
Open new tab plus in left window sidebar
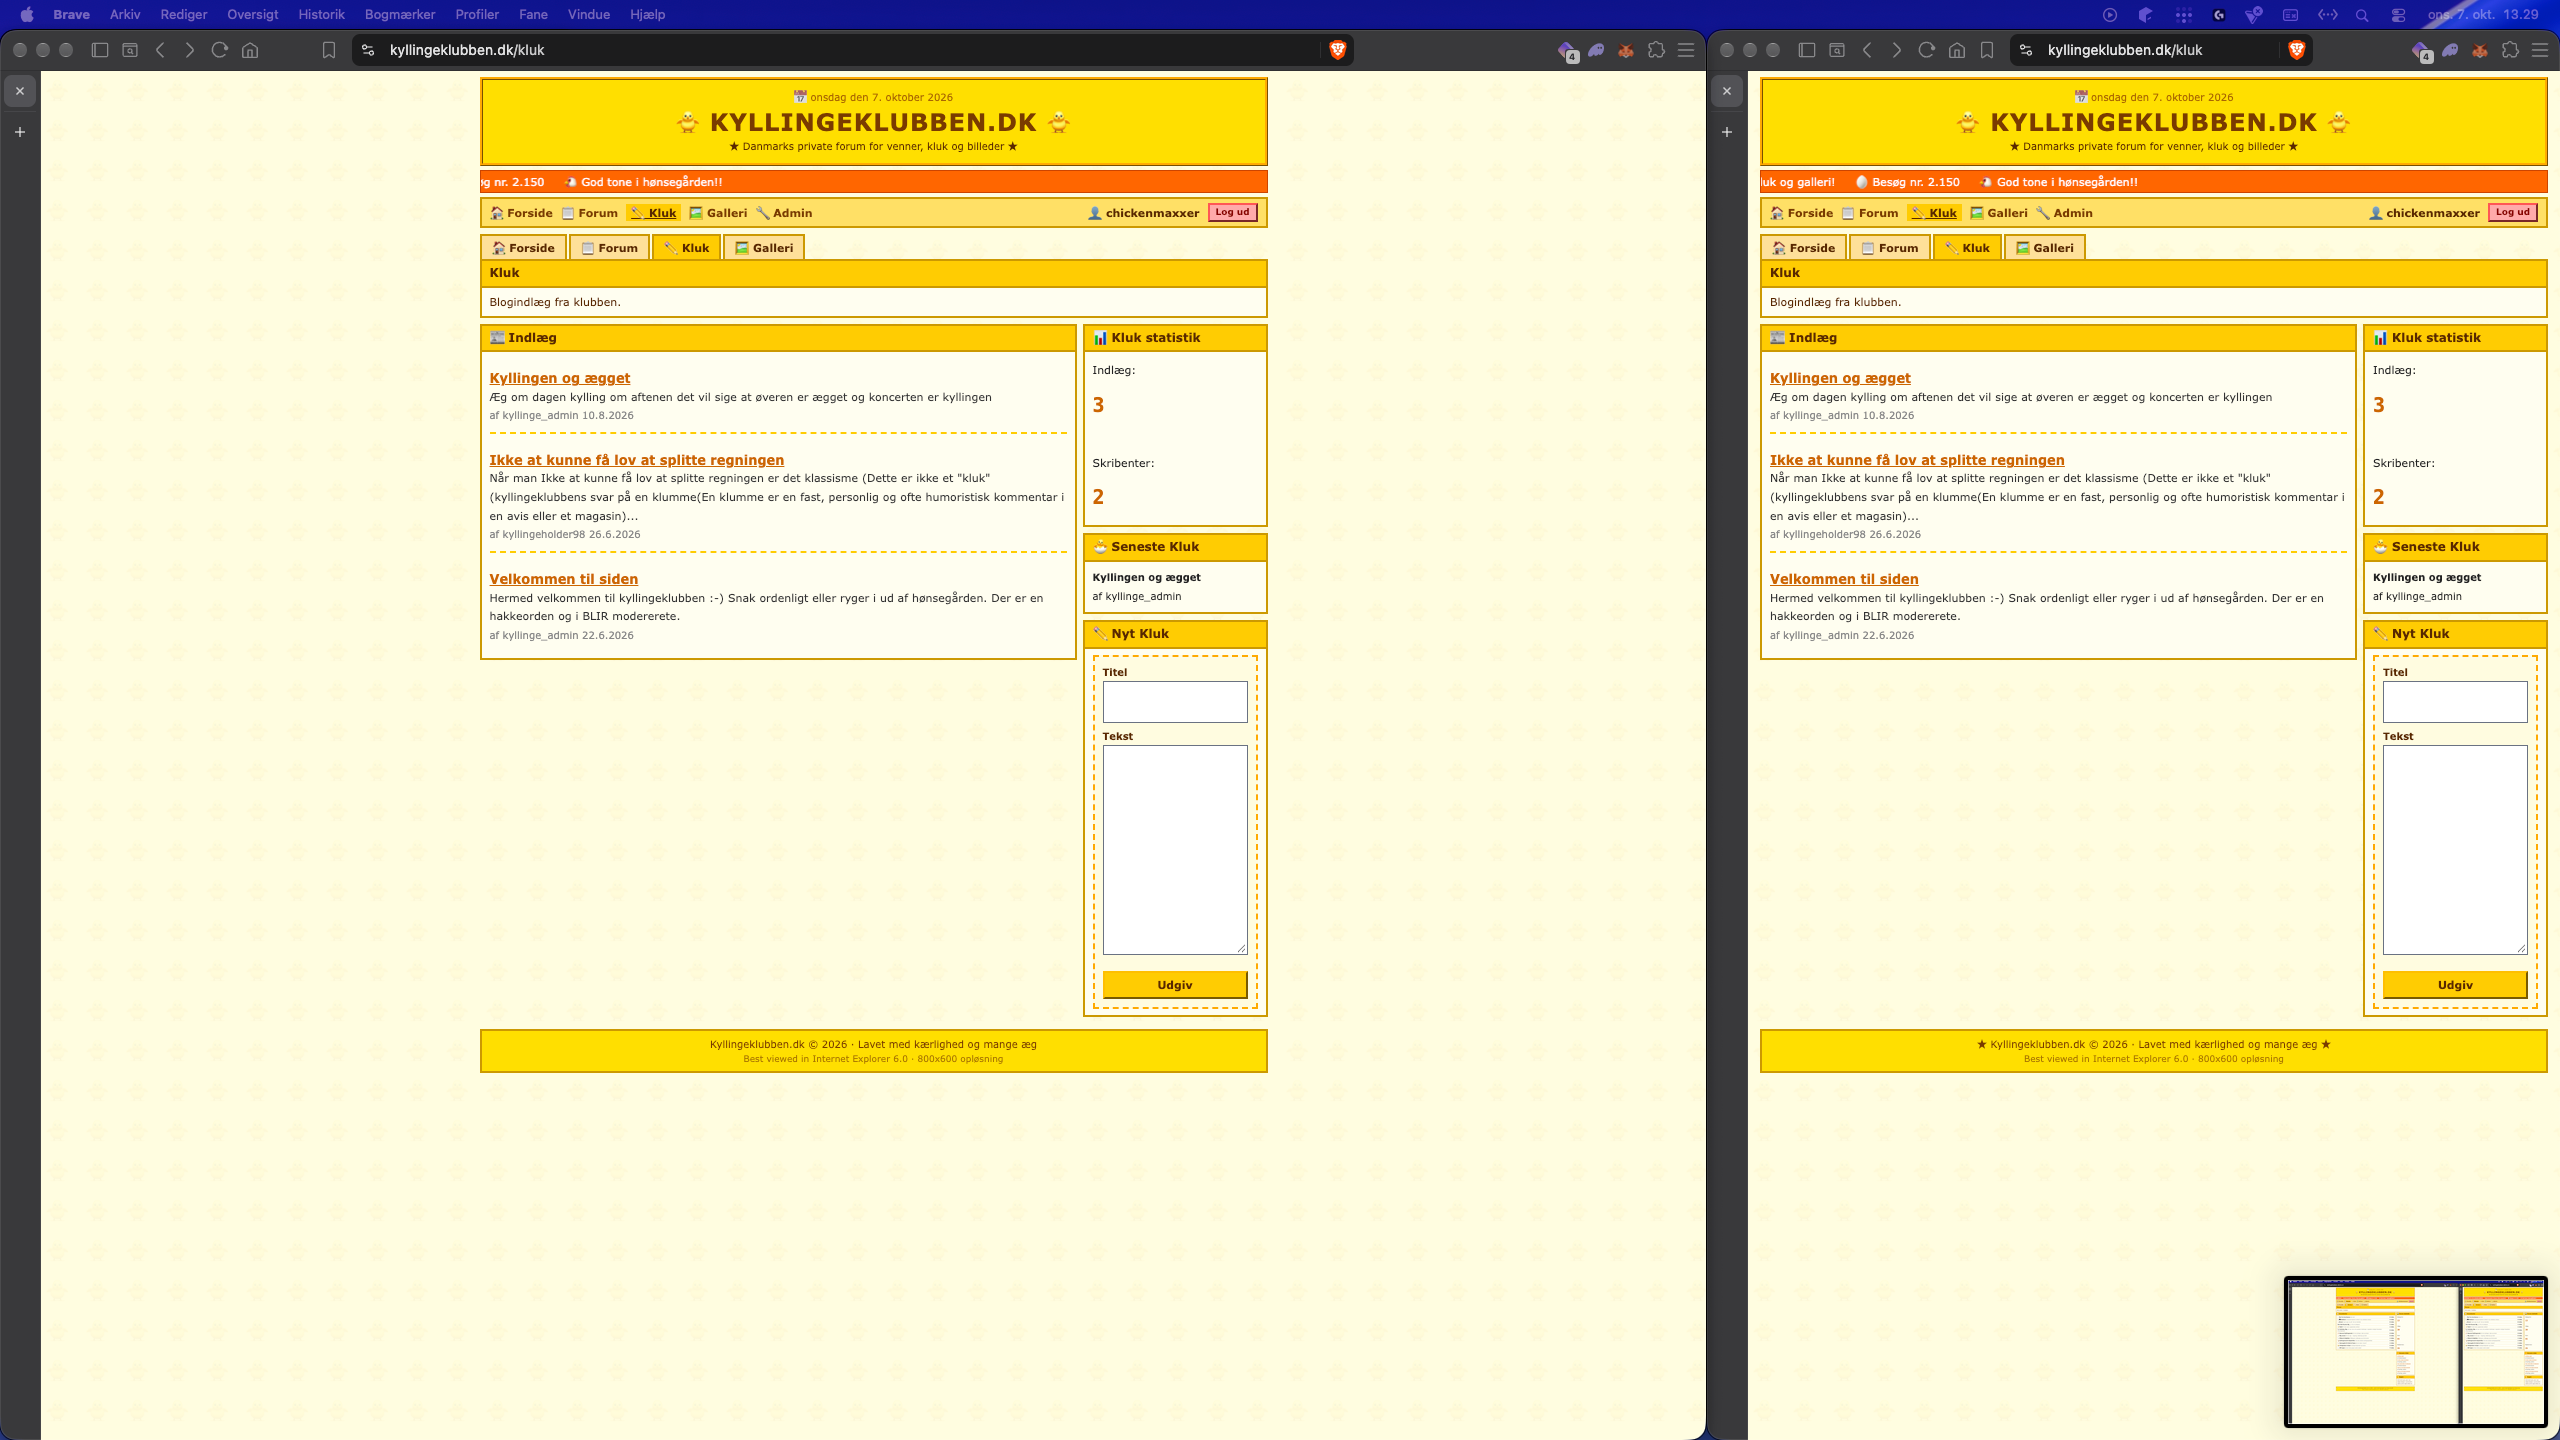click(x=20, y=132)
